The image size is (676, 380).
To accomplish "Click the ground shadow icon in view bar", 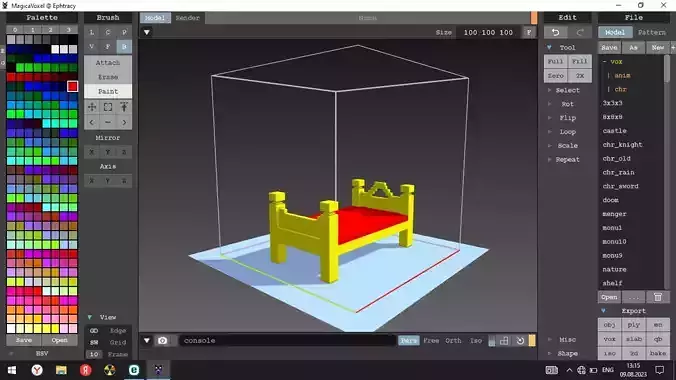I will coord(492,341).
